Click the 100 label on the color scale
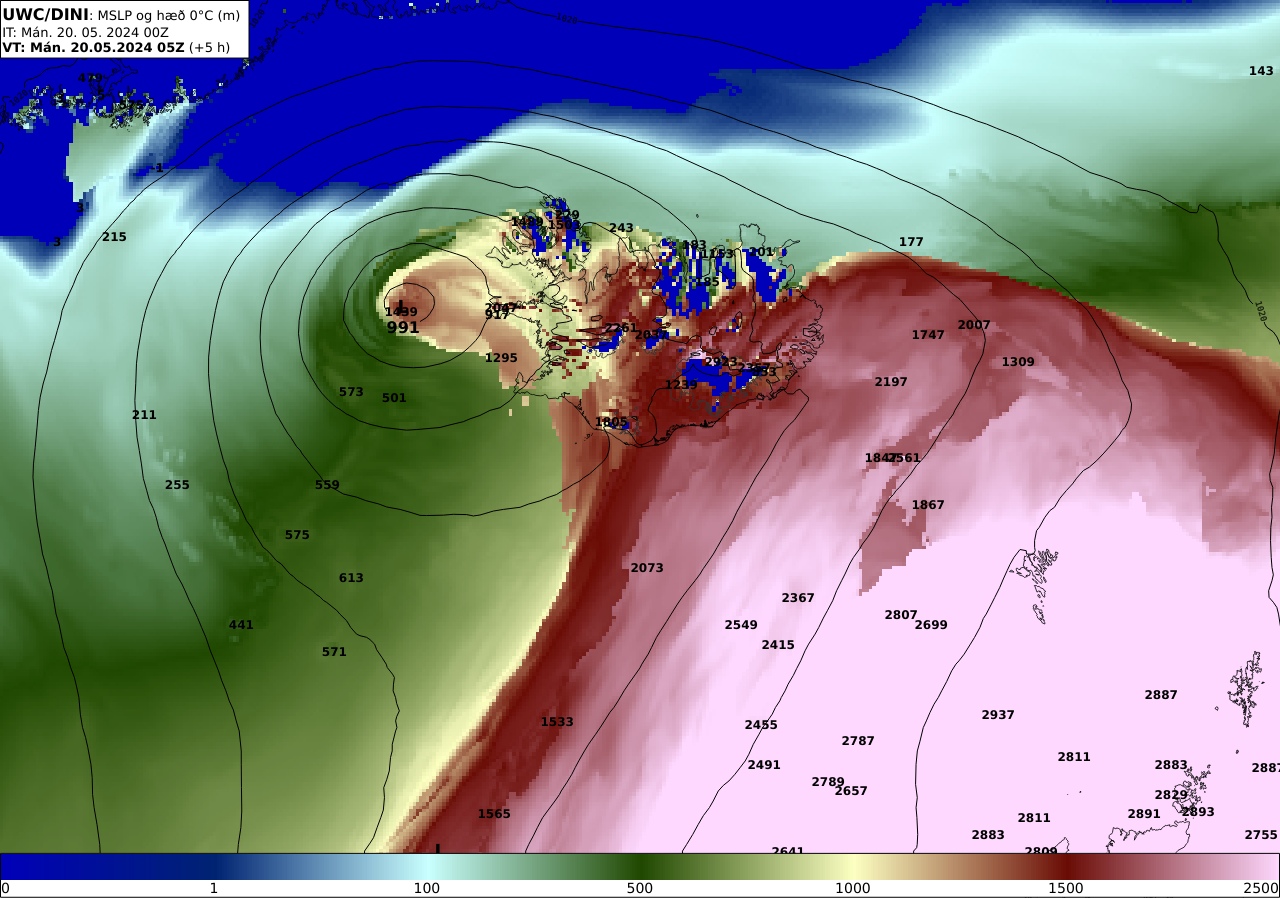The height and width of the screenshot is (898, 1280). 427,888
